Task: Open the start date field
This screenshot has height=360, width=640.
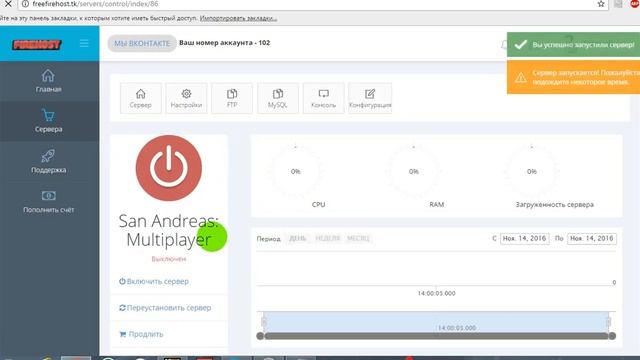Action: click(x=524, y=238)
